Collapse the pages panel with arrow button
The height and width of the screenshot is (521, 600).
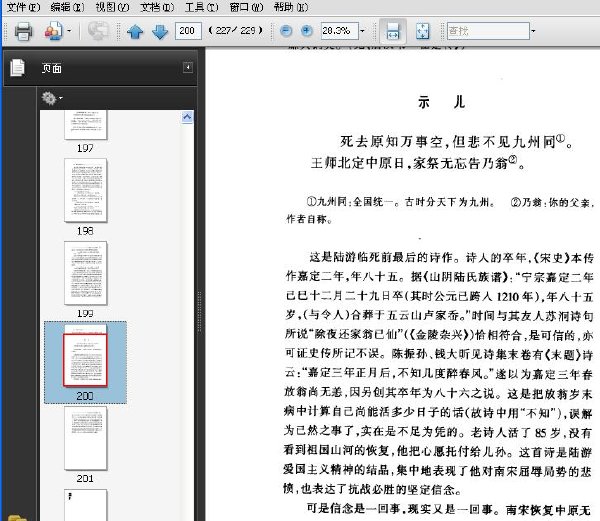tap(188, 68)
